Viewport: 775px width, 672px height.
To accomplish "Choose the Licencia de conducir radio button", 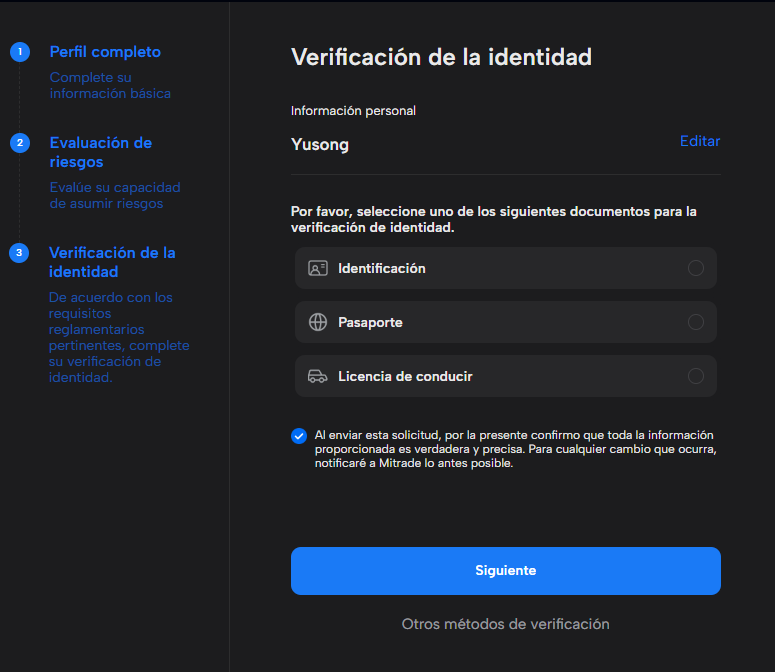I will (x=696, y=376).
